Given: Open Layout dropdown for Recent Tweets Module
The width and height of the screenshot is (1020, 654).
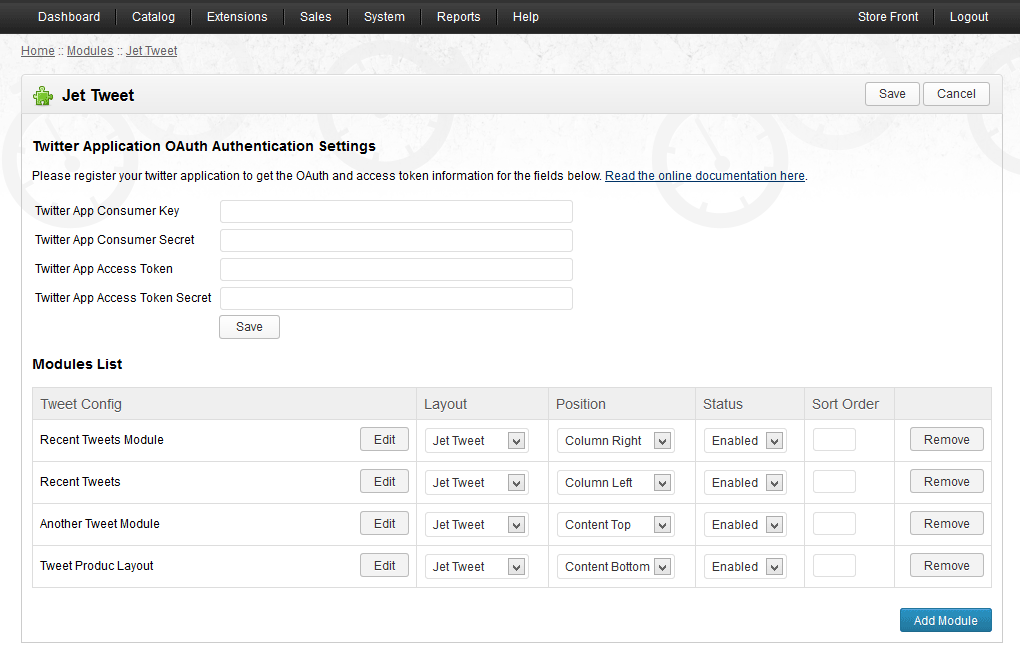Looking at the screenshot, I should [x=477, y=441].
